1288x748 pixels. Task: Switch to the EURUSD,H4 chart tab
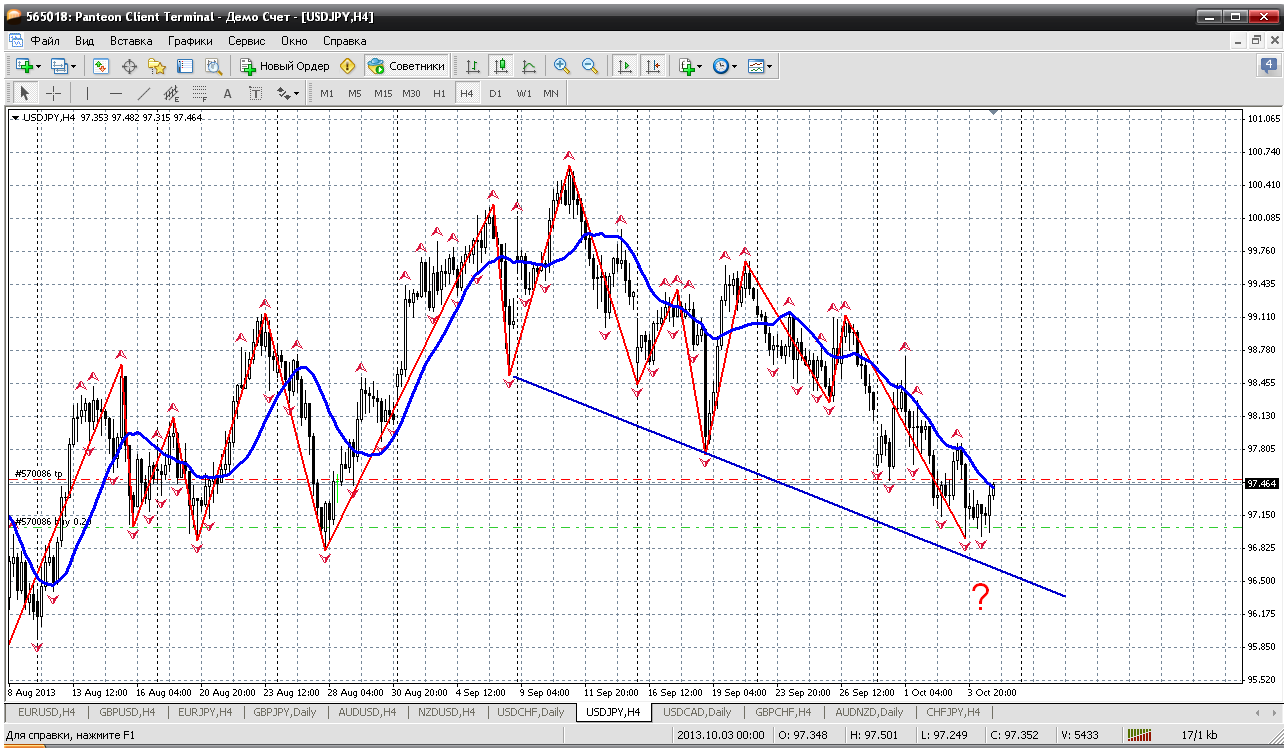click(45, 712)
